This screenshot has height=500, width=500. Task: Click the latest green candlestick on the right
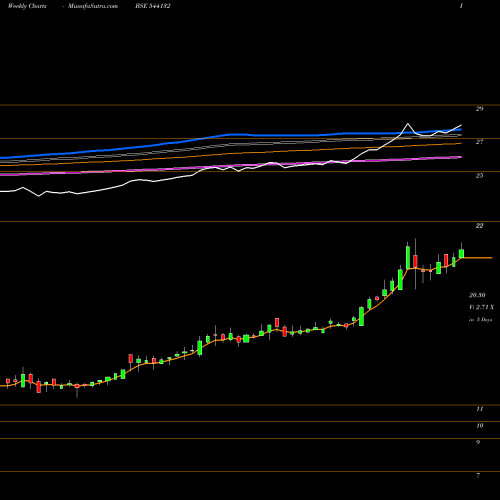coord(461,253)
